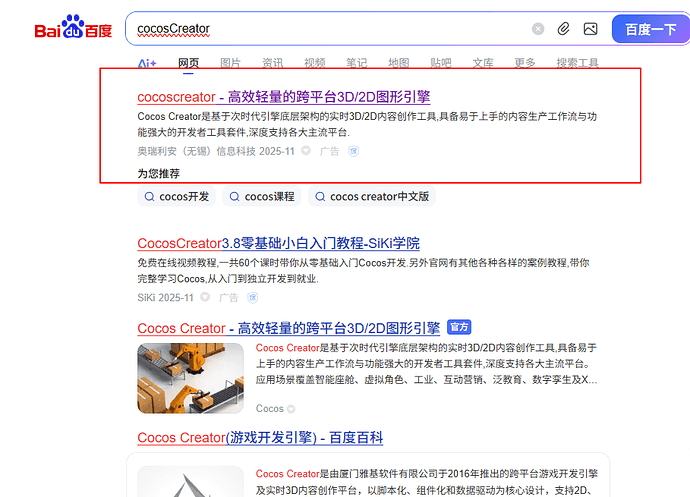
Task: Switch to the 资讯 tab
Action: pyautogui.click(x=272, y=63)
